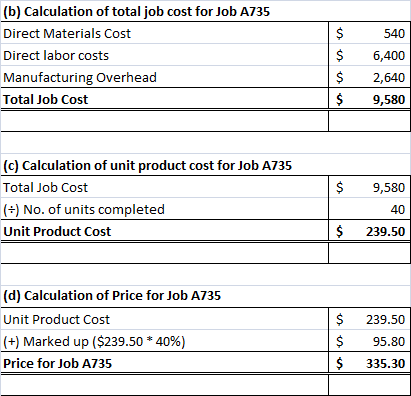Select the bold 9,580 total cell
This screenshot has height=396, width=411.
point(369,99)
